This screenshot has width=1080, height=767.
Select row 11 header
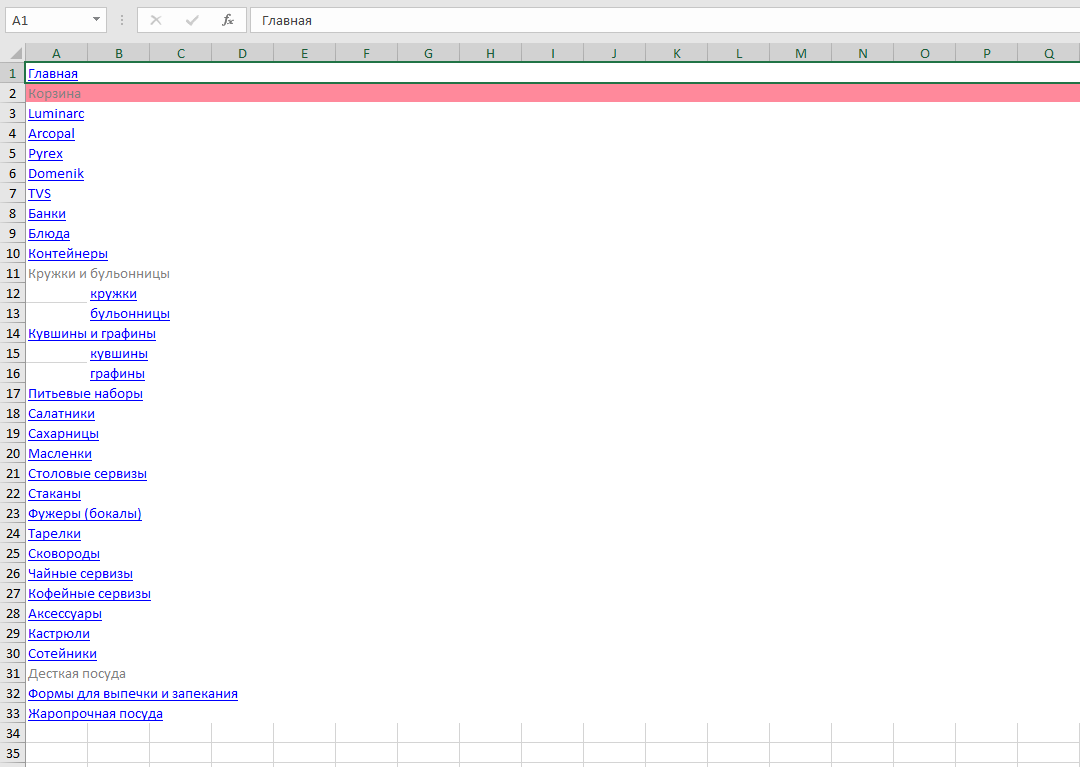(x=12, y=273)
